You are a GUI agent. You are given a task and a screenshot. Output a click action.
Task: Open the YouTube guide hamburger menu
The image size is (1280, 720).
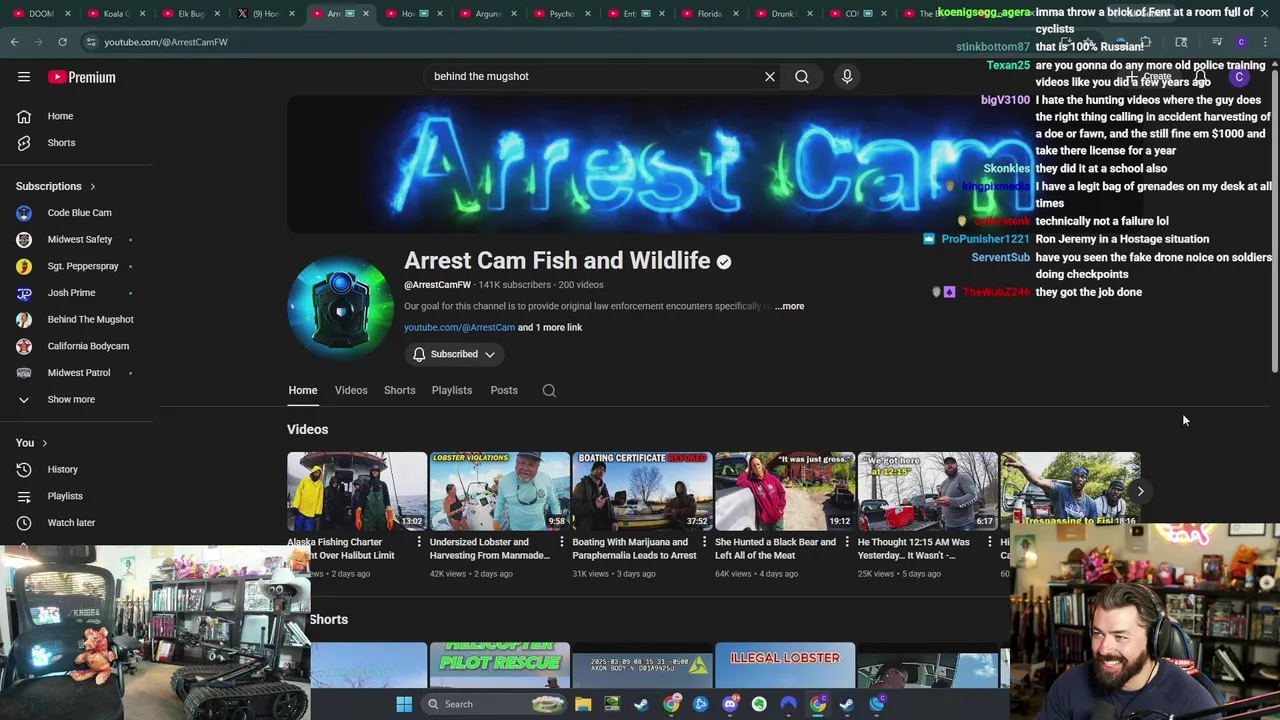tap(24, 77)
